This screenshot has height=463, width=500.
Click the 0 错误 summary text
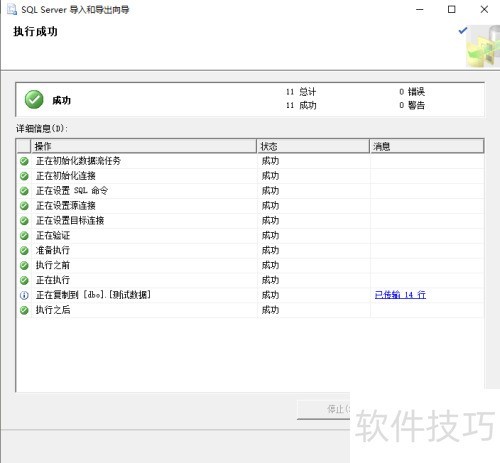(x=412, y=92)
